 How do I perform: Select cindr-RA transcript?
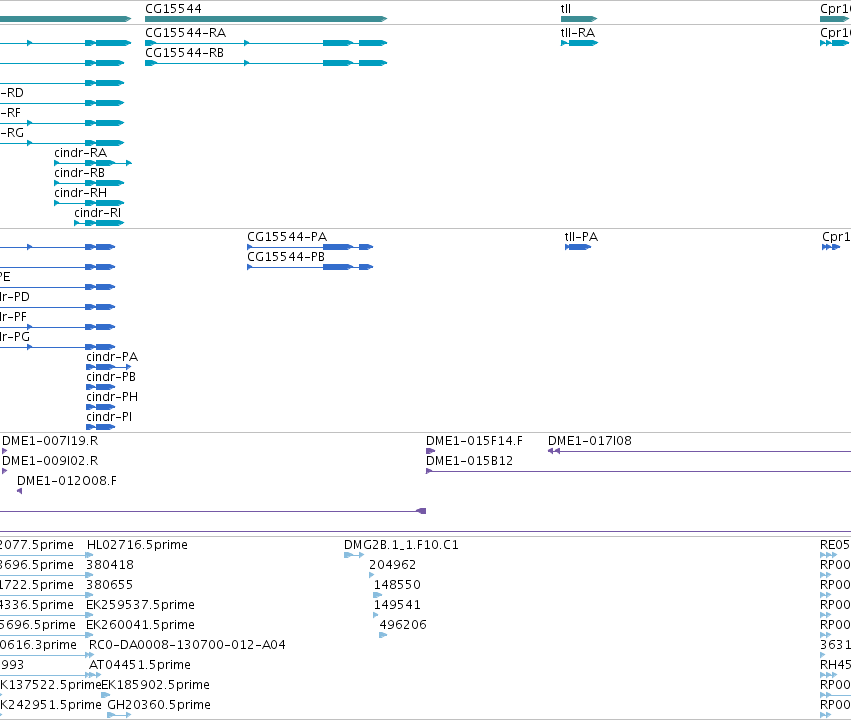tap(93, 163)
